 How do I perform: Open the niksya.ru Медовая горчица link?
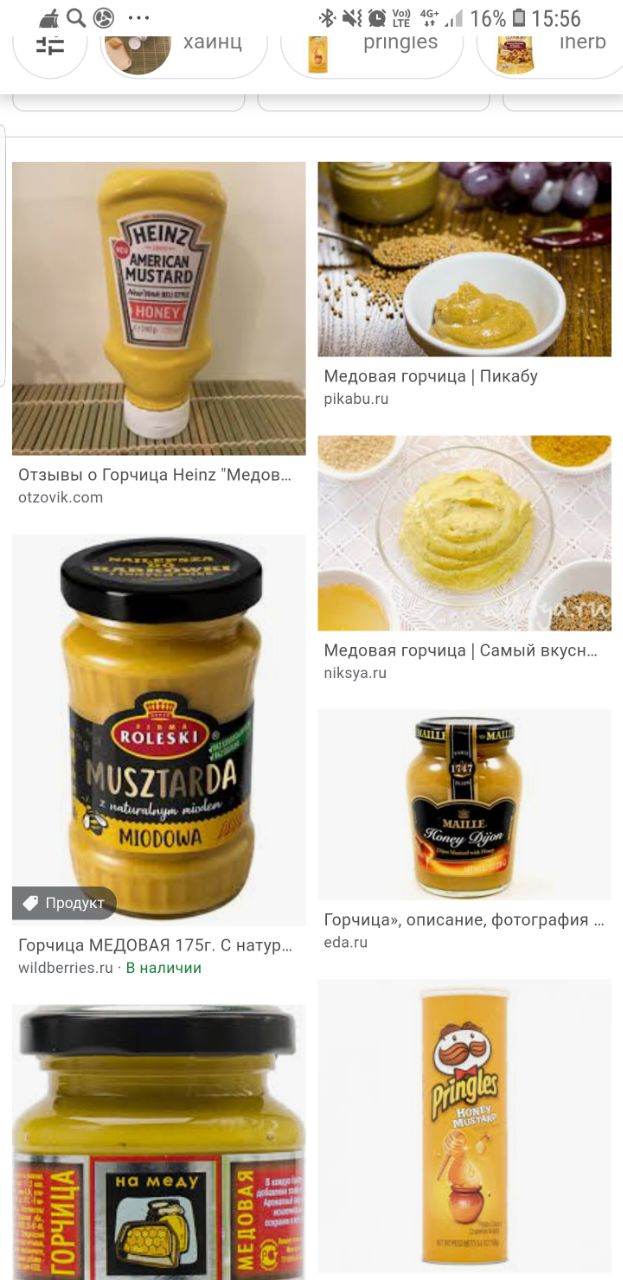click(x=461, y=660)
